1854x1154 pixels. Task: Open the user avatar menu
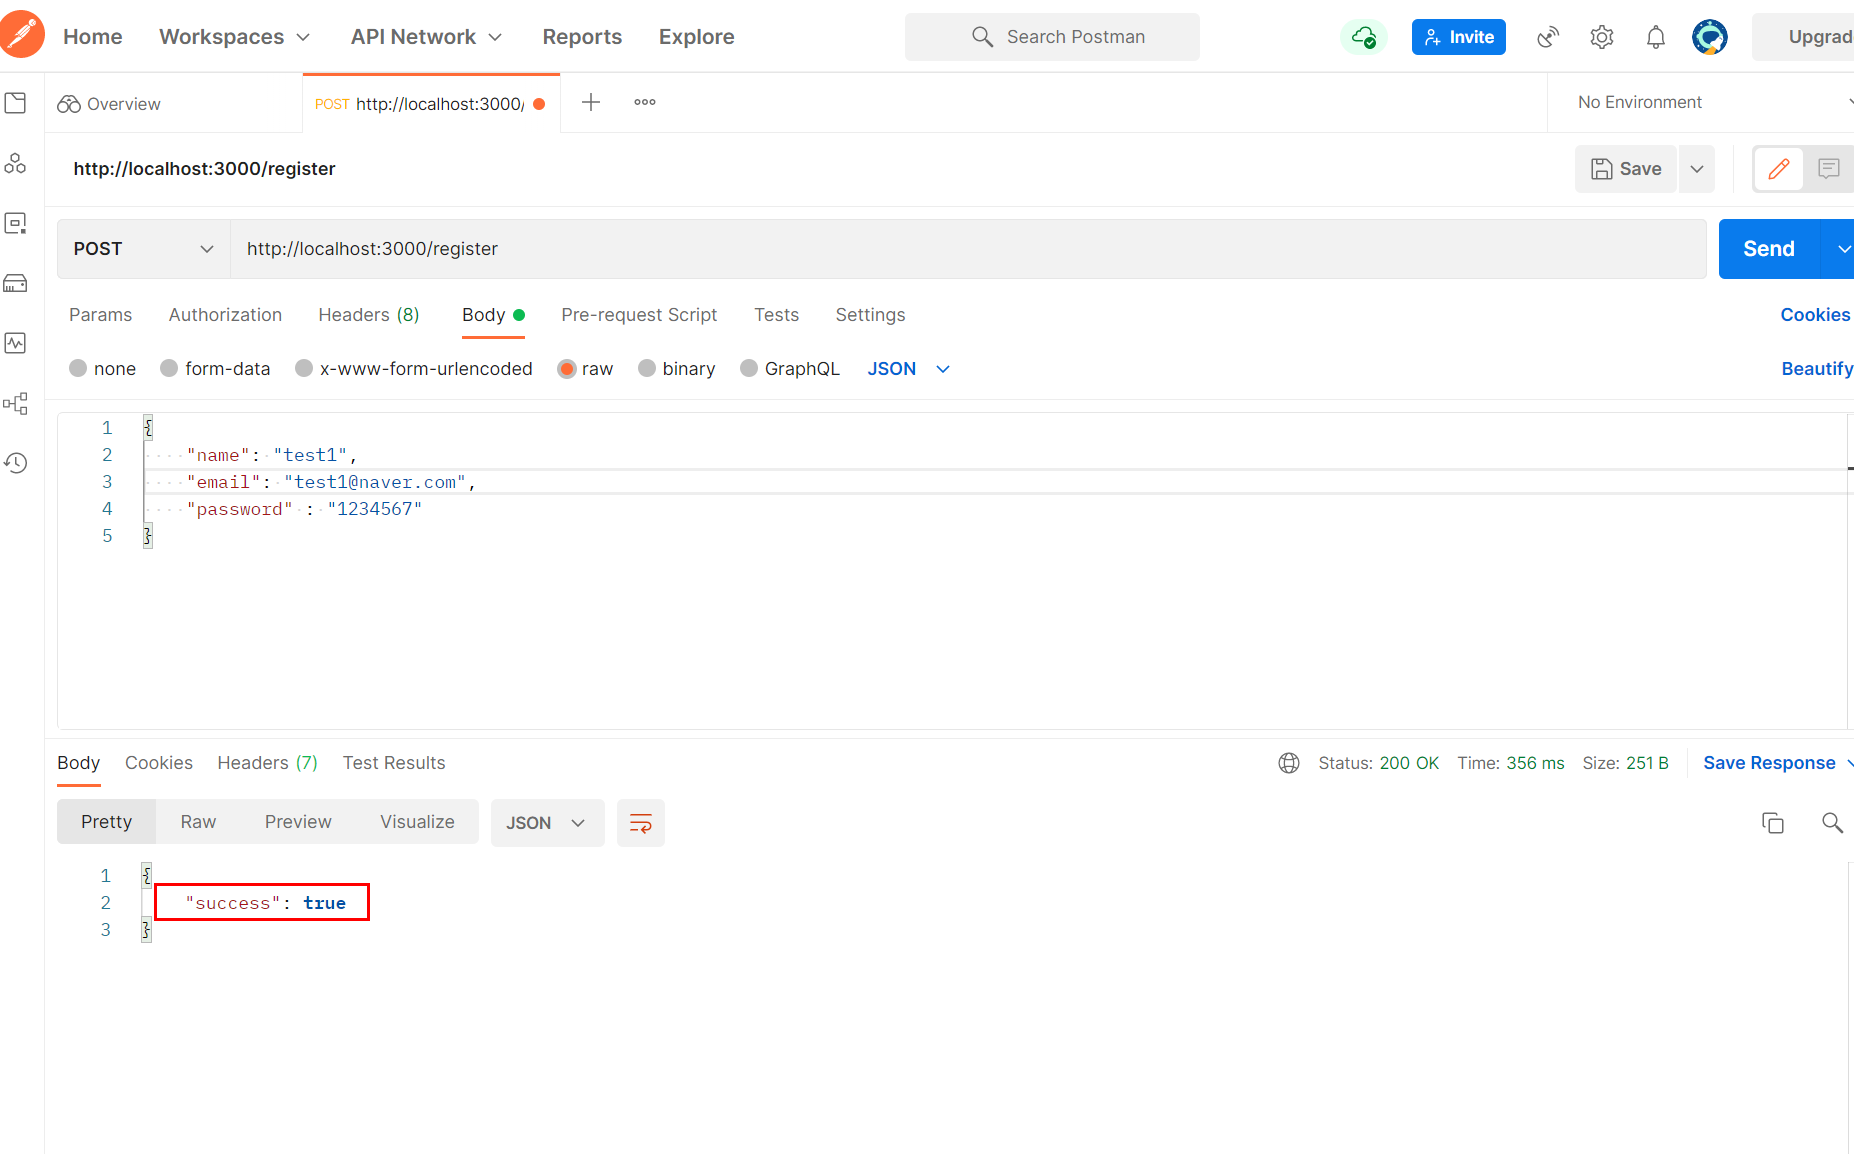(x=1710, y=37)
